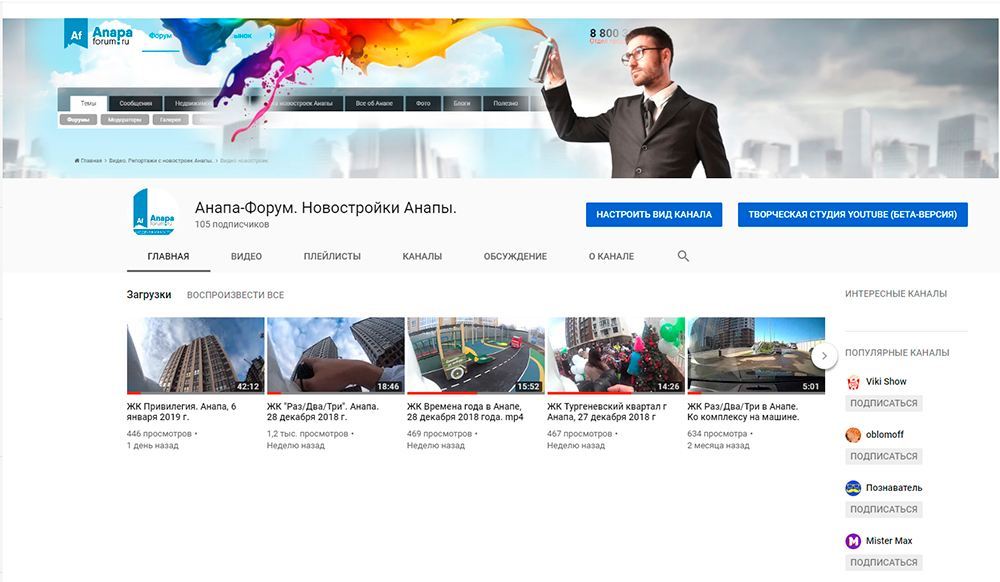
Task: Click 2 месяца назад text
Action: click(718, 446)
